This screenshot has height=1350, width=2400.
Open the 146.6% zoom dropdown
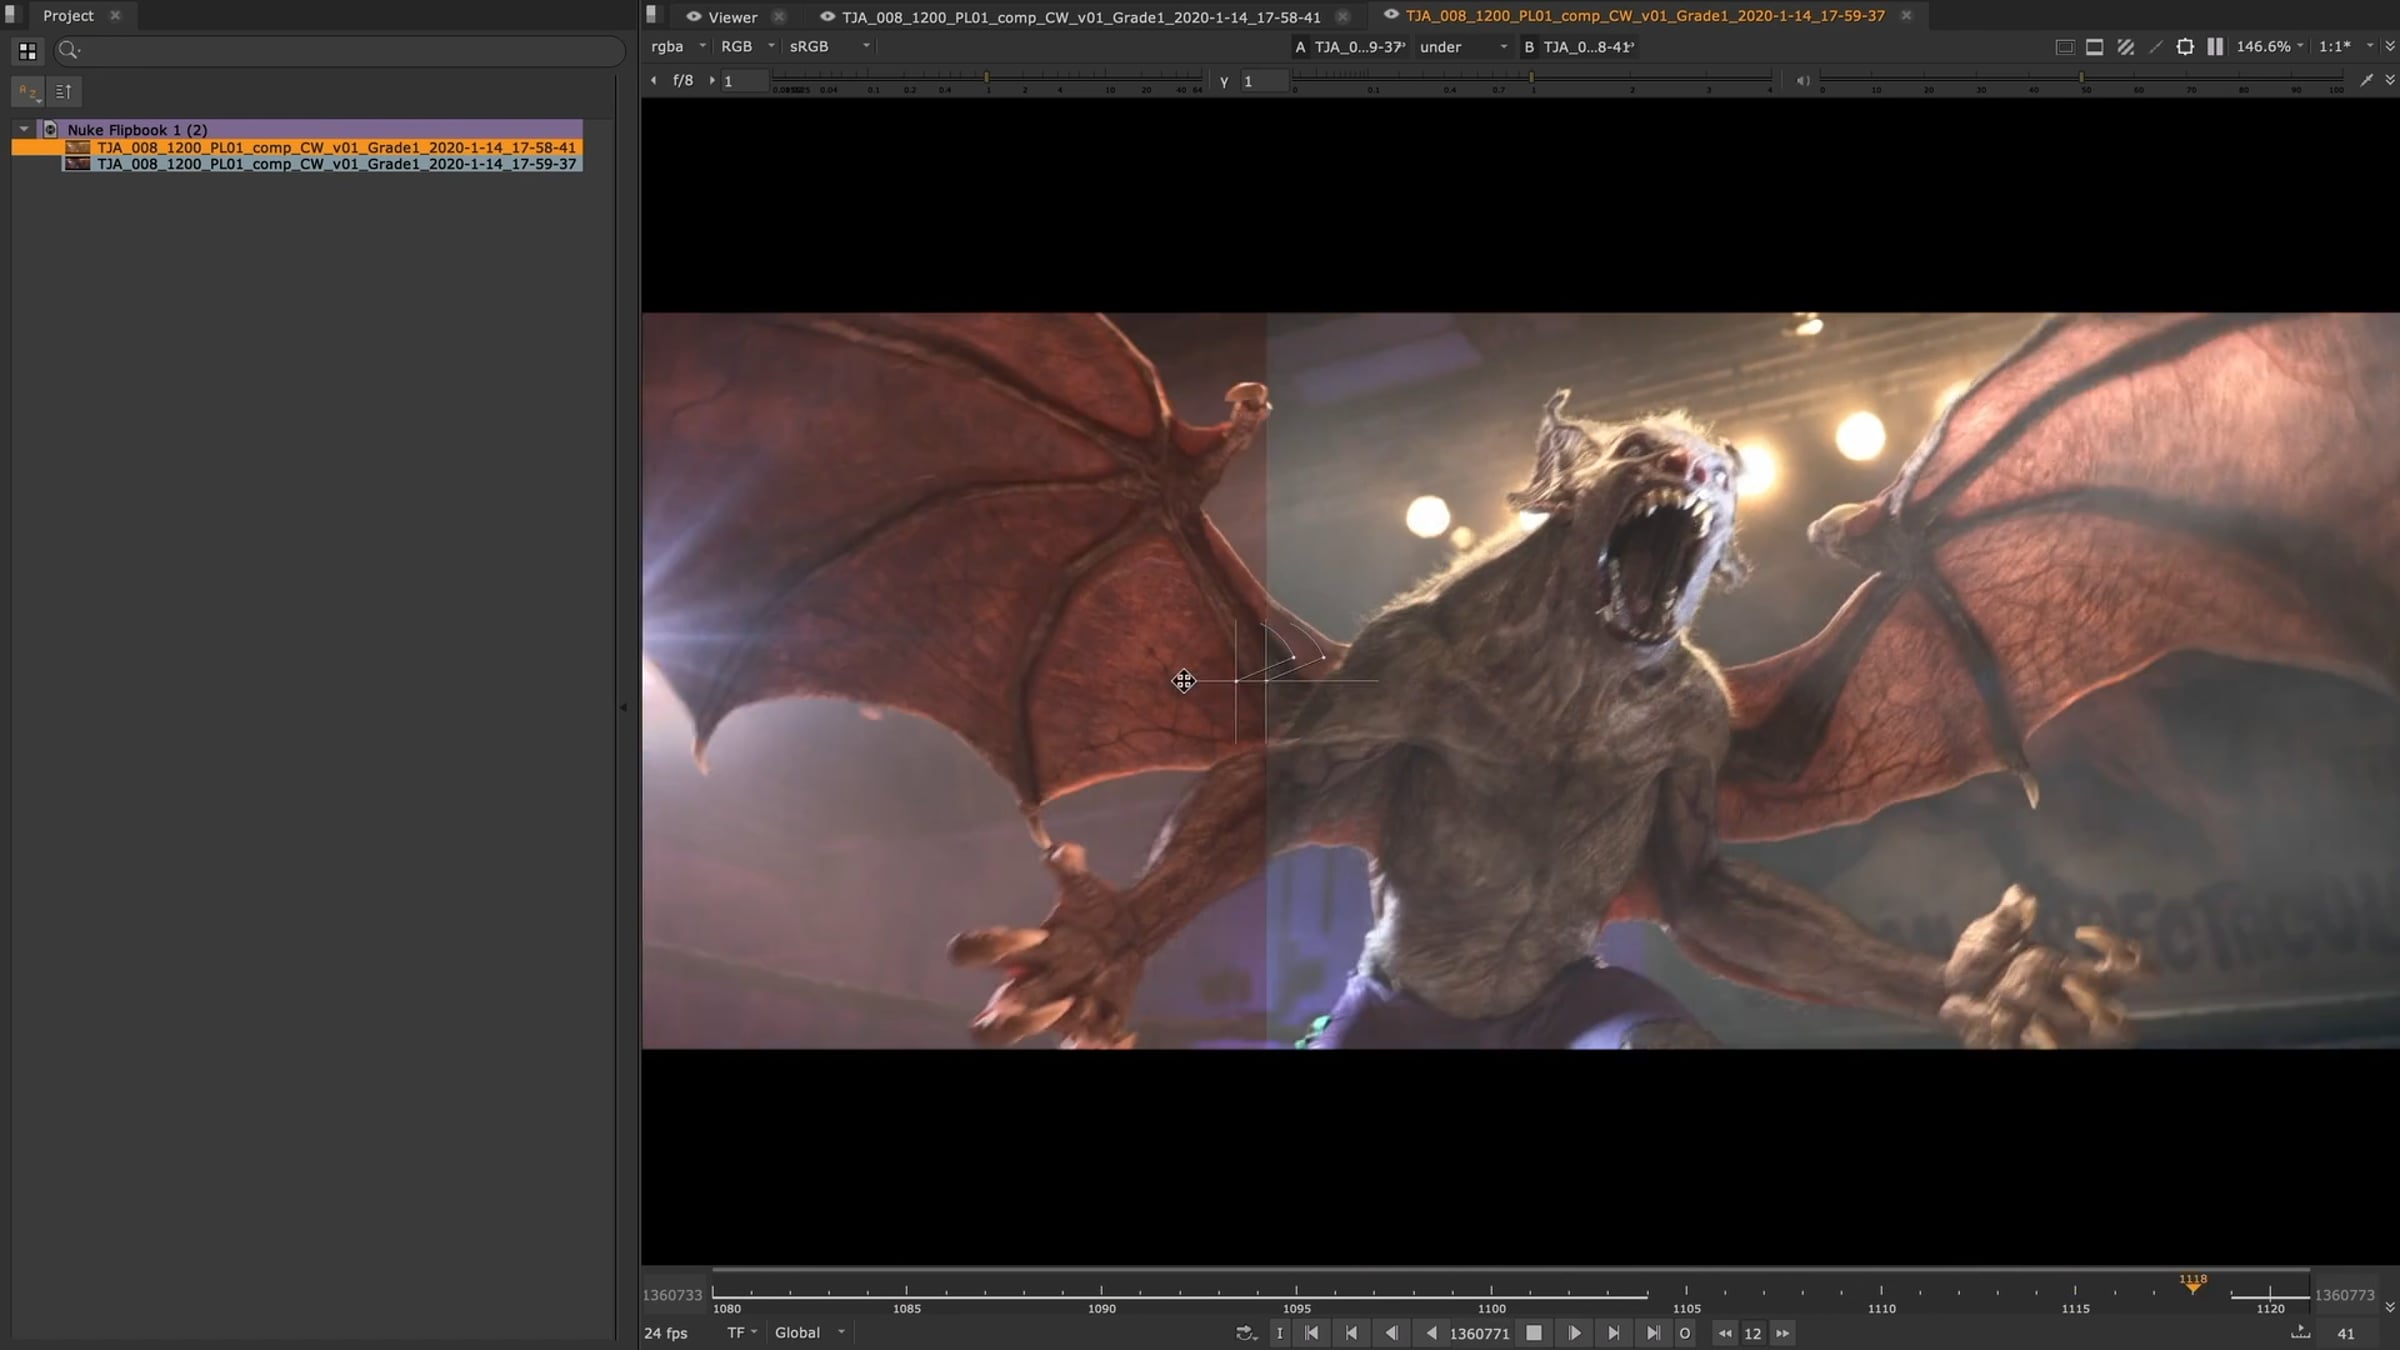click(x=2270, y=47)
